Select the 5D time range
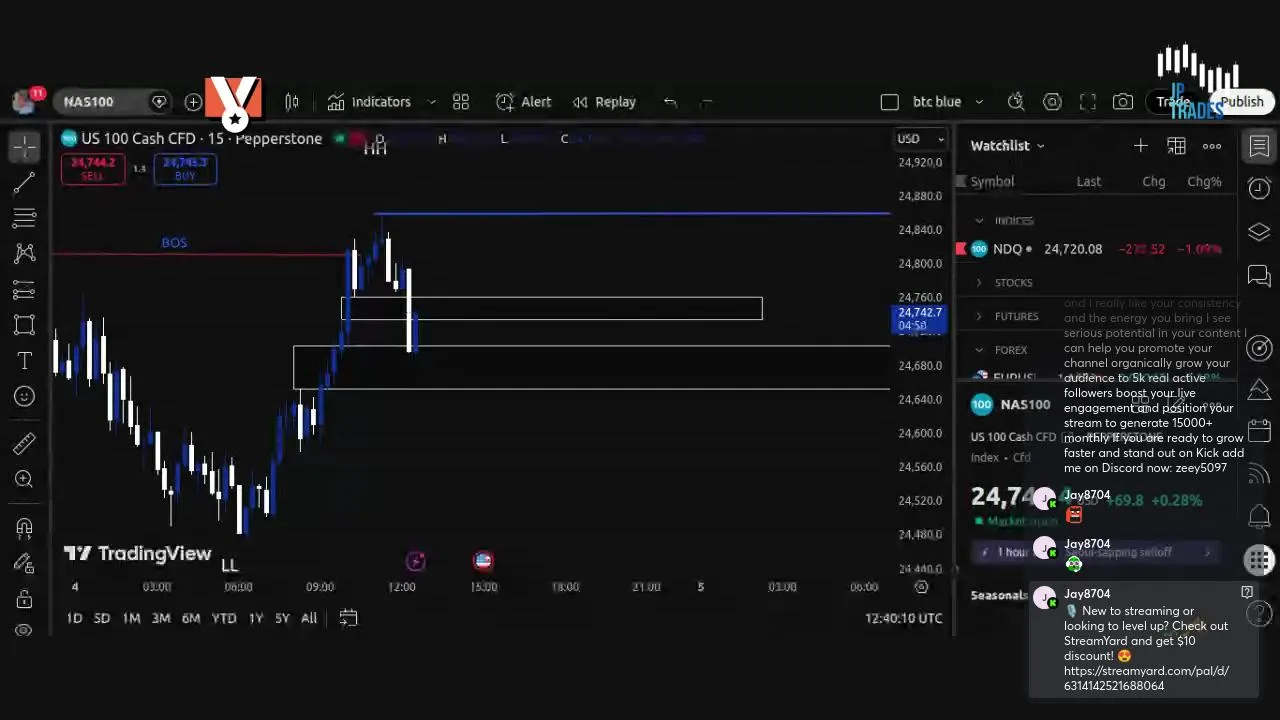Image resolution: width=1280 pixels, height=720 pixels. 102,618
